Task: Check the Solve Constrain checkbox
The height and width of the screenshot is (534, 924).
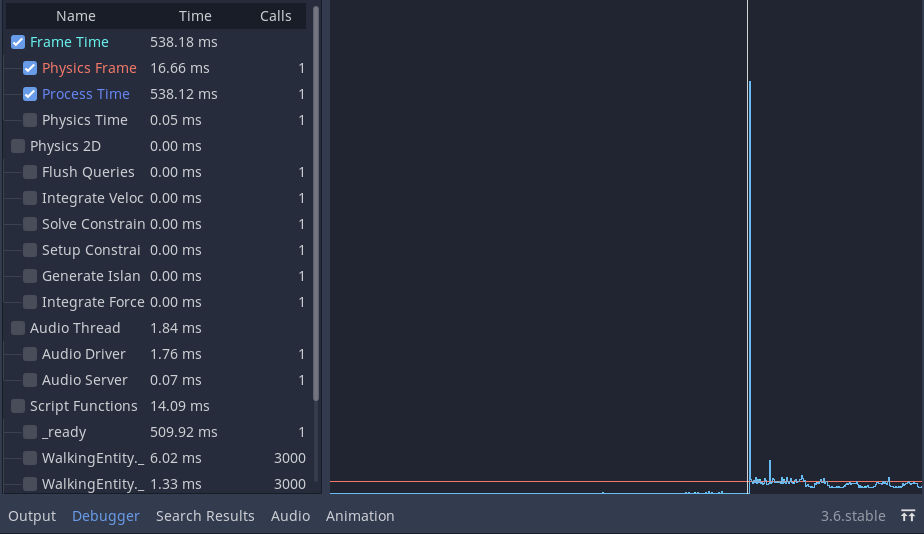Action: (x=29, y=223)
